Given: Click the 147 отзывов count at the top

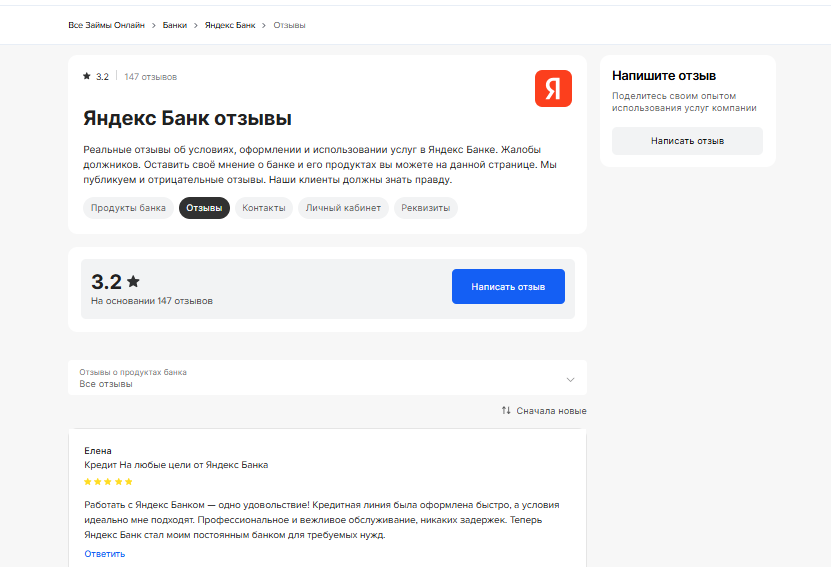Looking at the screenshot, I should pos(151,77).
